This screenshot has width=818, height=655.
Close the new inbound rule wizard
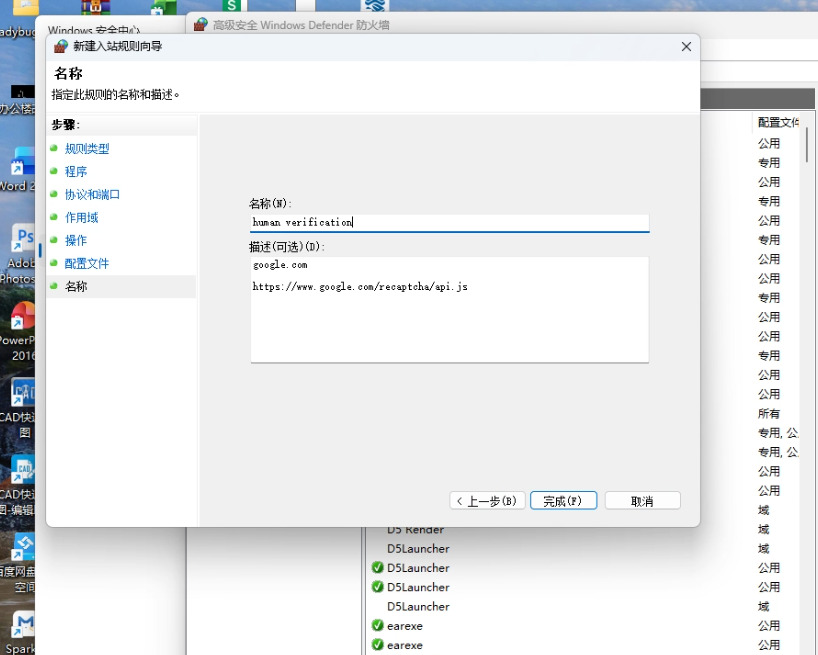pyautogui.click(x=686, y=47)
